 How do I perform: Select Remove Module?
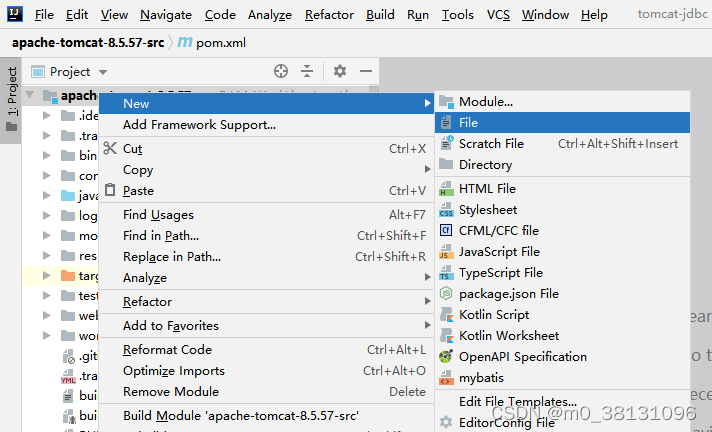point(267,392)
